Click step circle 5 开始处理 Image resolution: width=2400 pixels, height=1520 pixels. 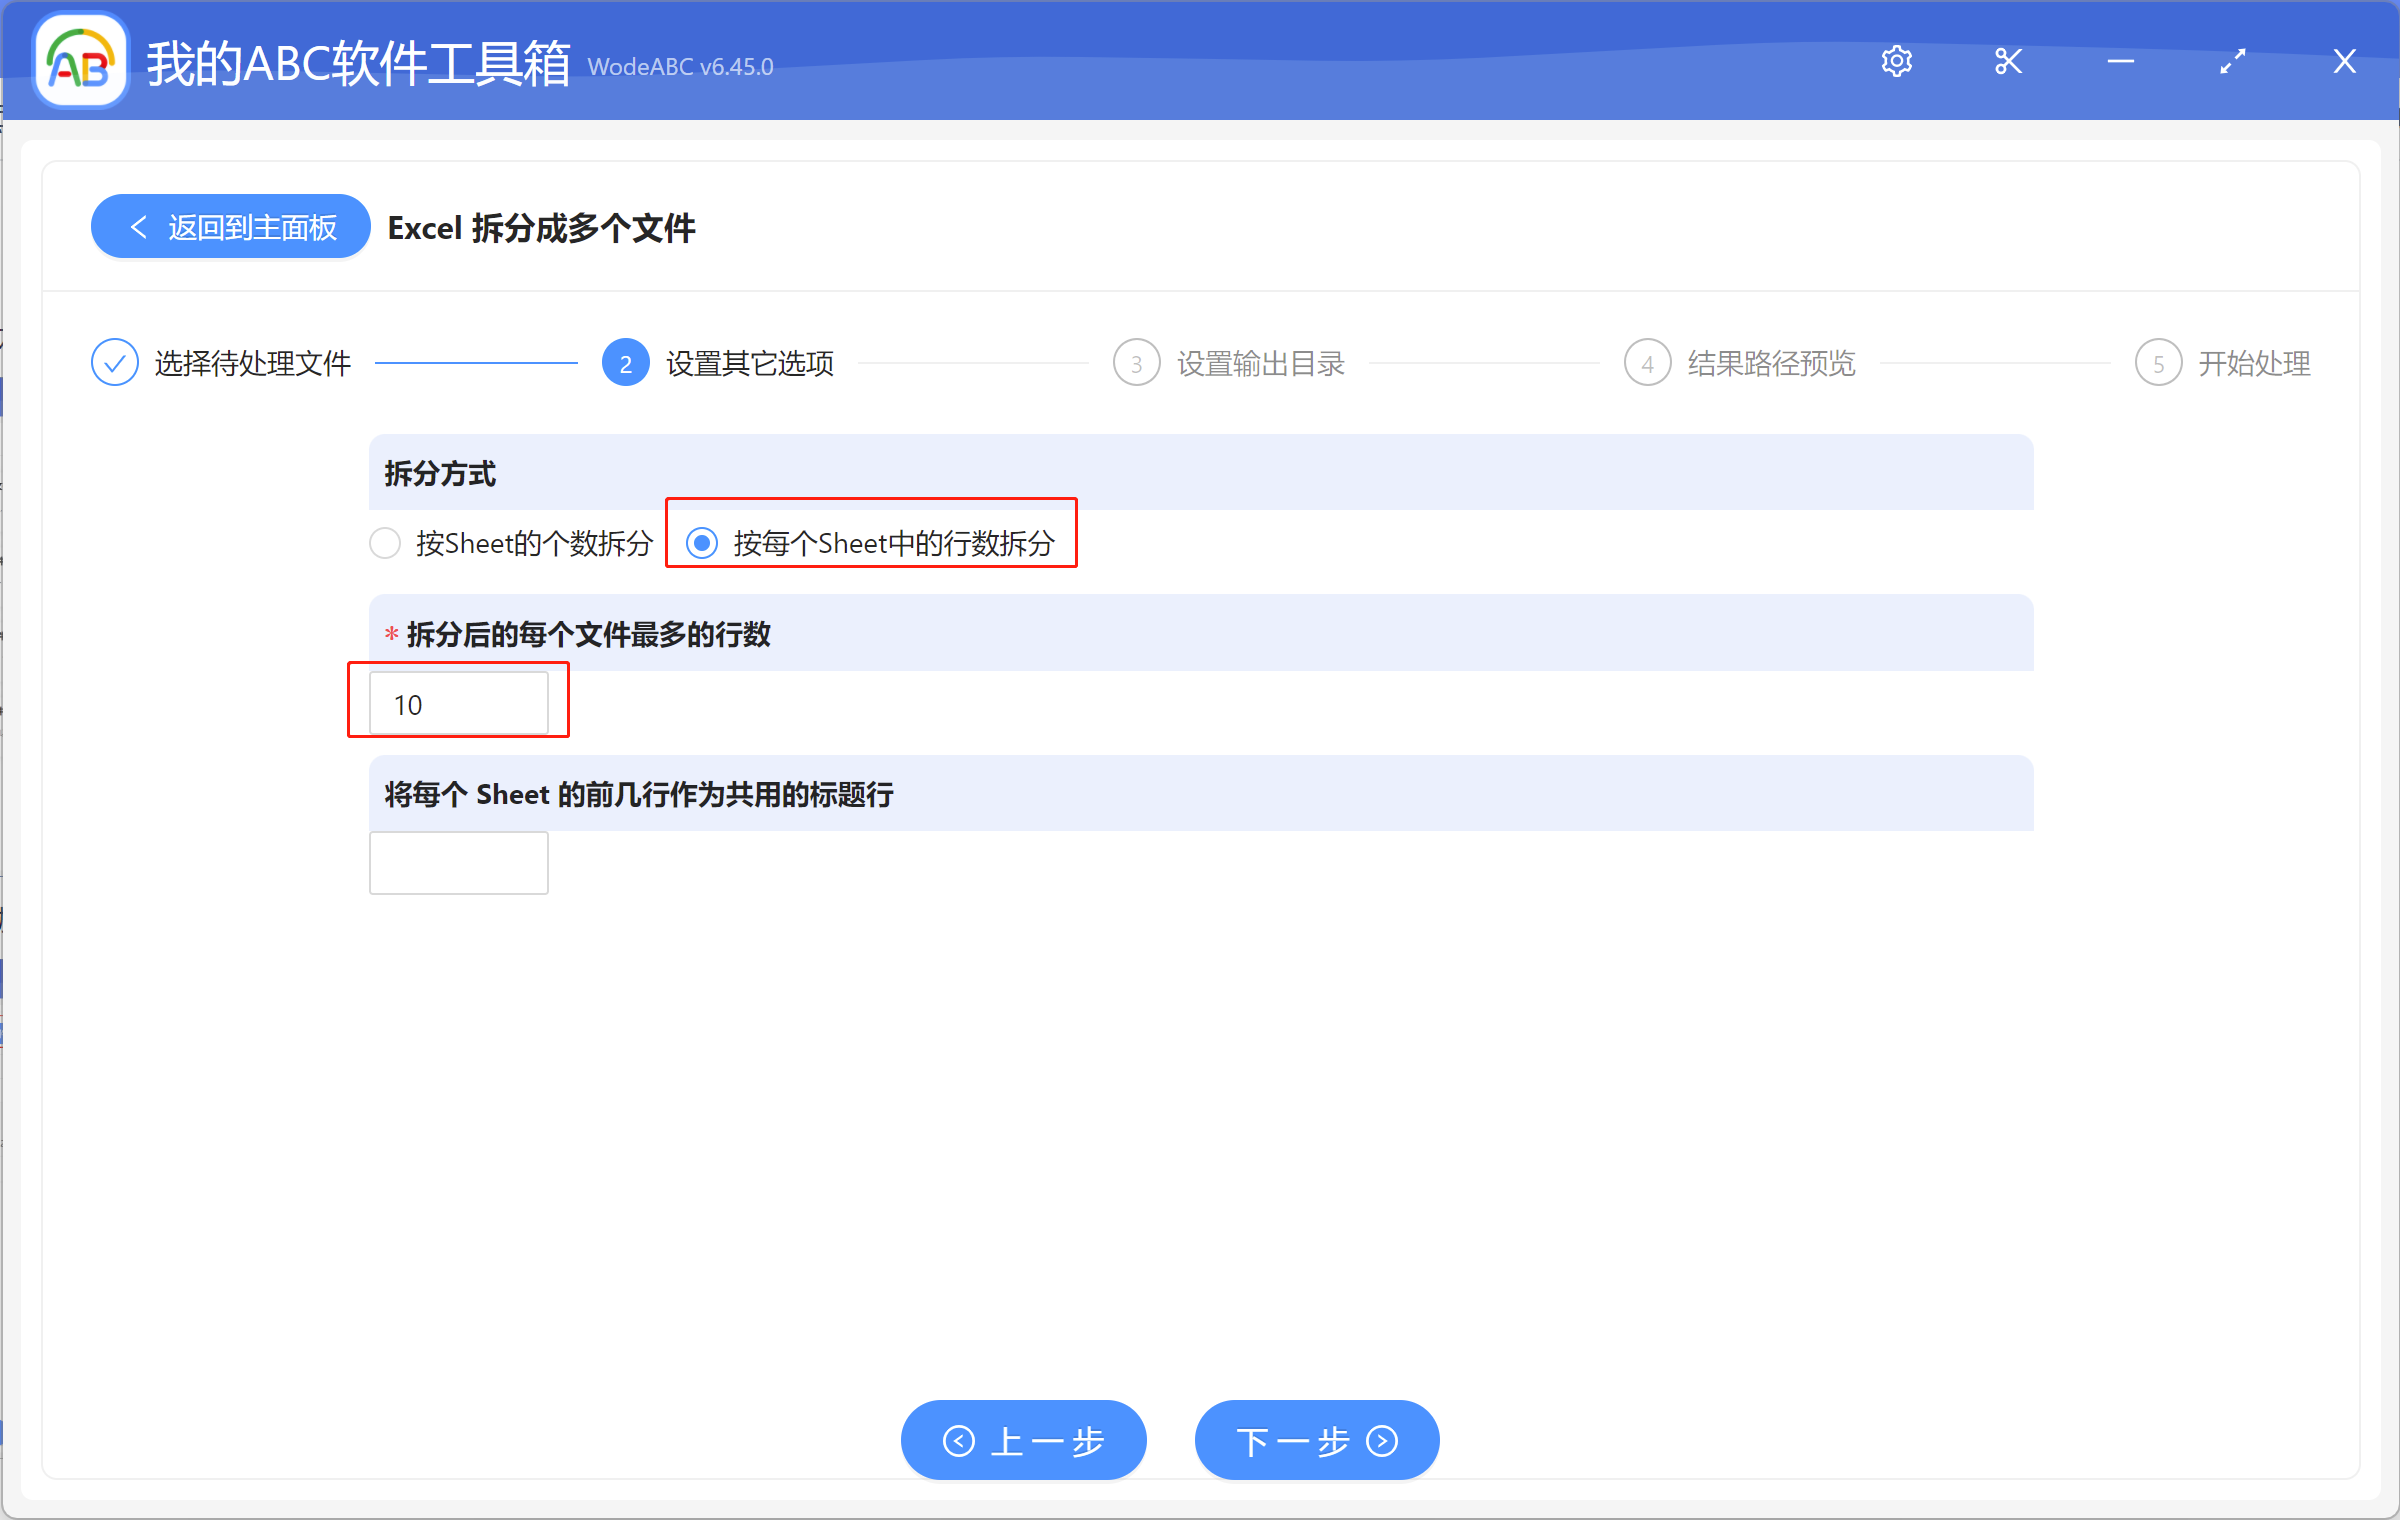pyautogui.click(x=2159, y=362)
